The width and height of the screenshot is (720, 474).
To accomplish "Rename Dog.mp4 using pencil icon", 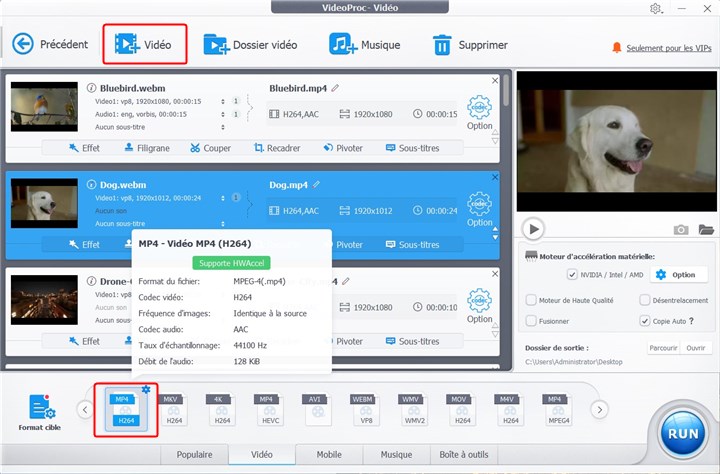I will click(x=316, y=185).
